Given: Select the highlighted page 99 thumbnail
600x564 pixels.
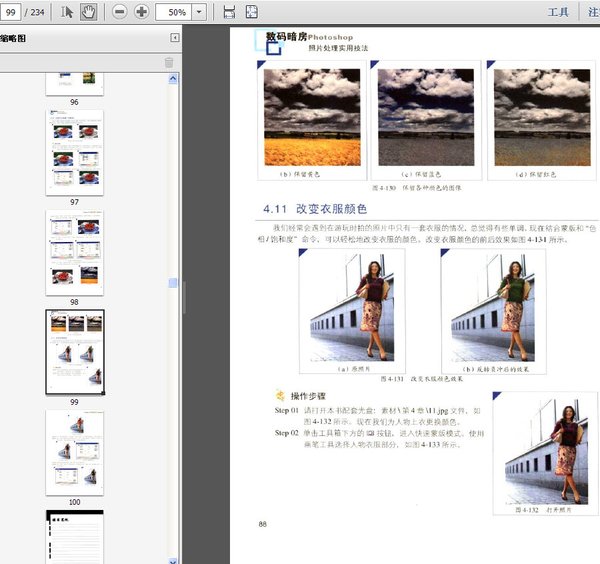Looking at the screenshot, I should [x=74, y=351].
